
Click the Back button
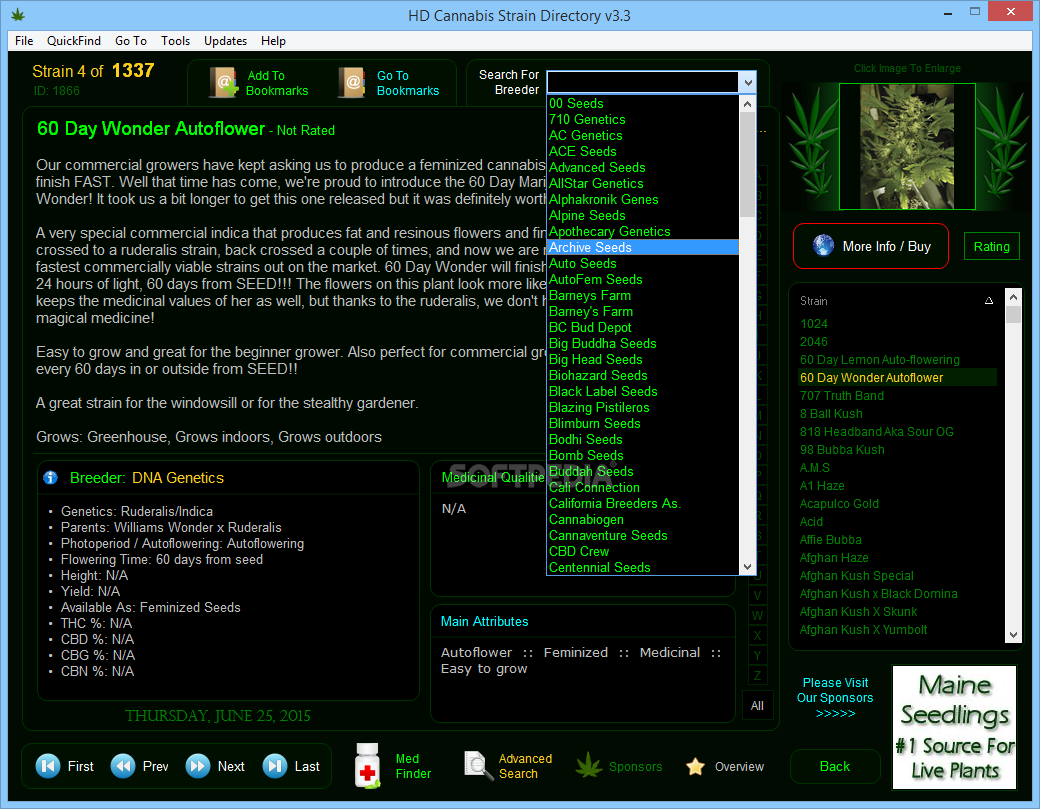click(834, 766)
